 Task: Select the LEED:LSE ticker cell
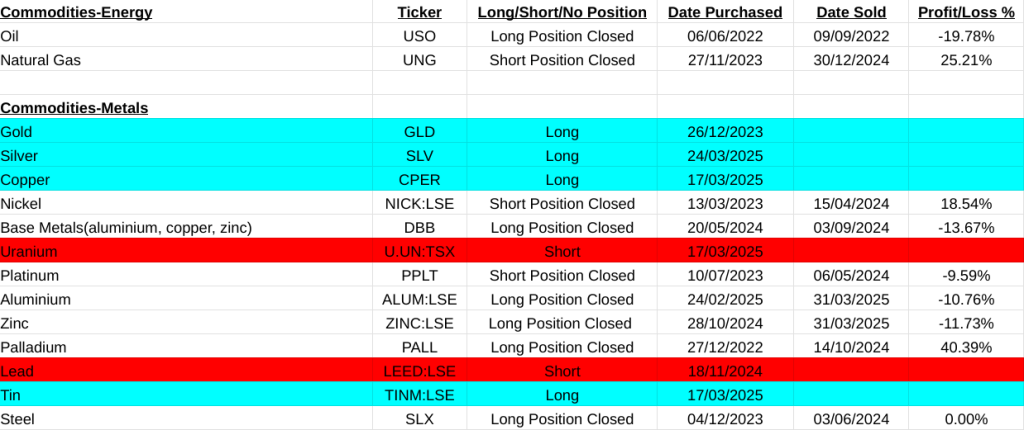pos(419,371)
